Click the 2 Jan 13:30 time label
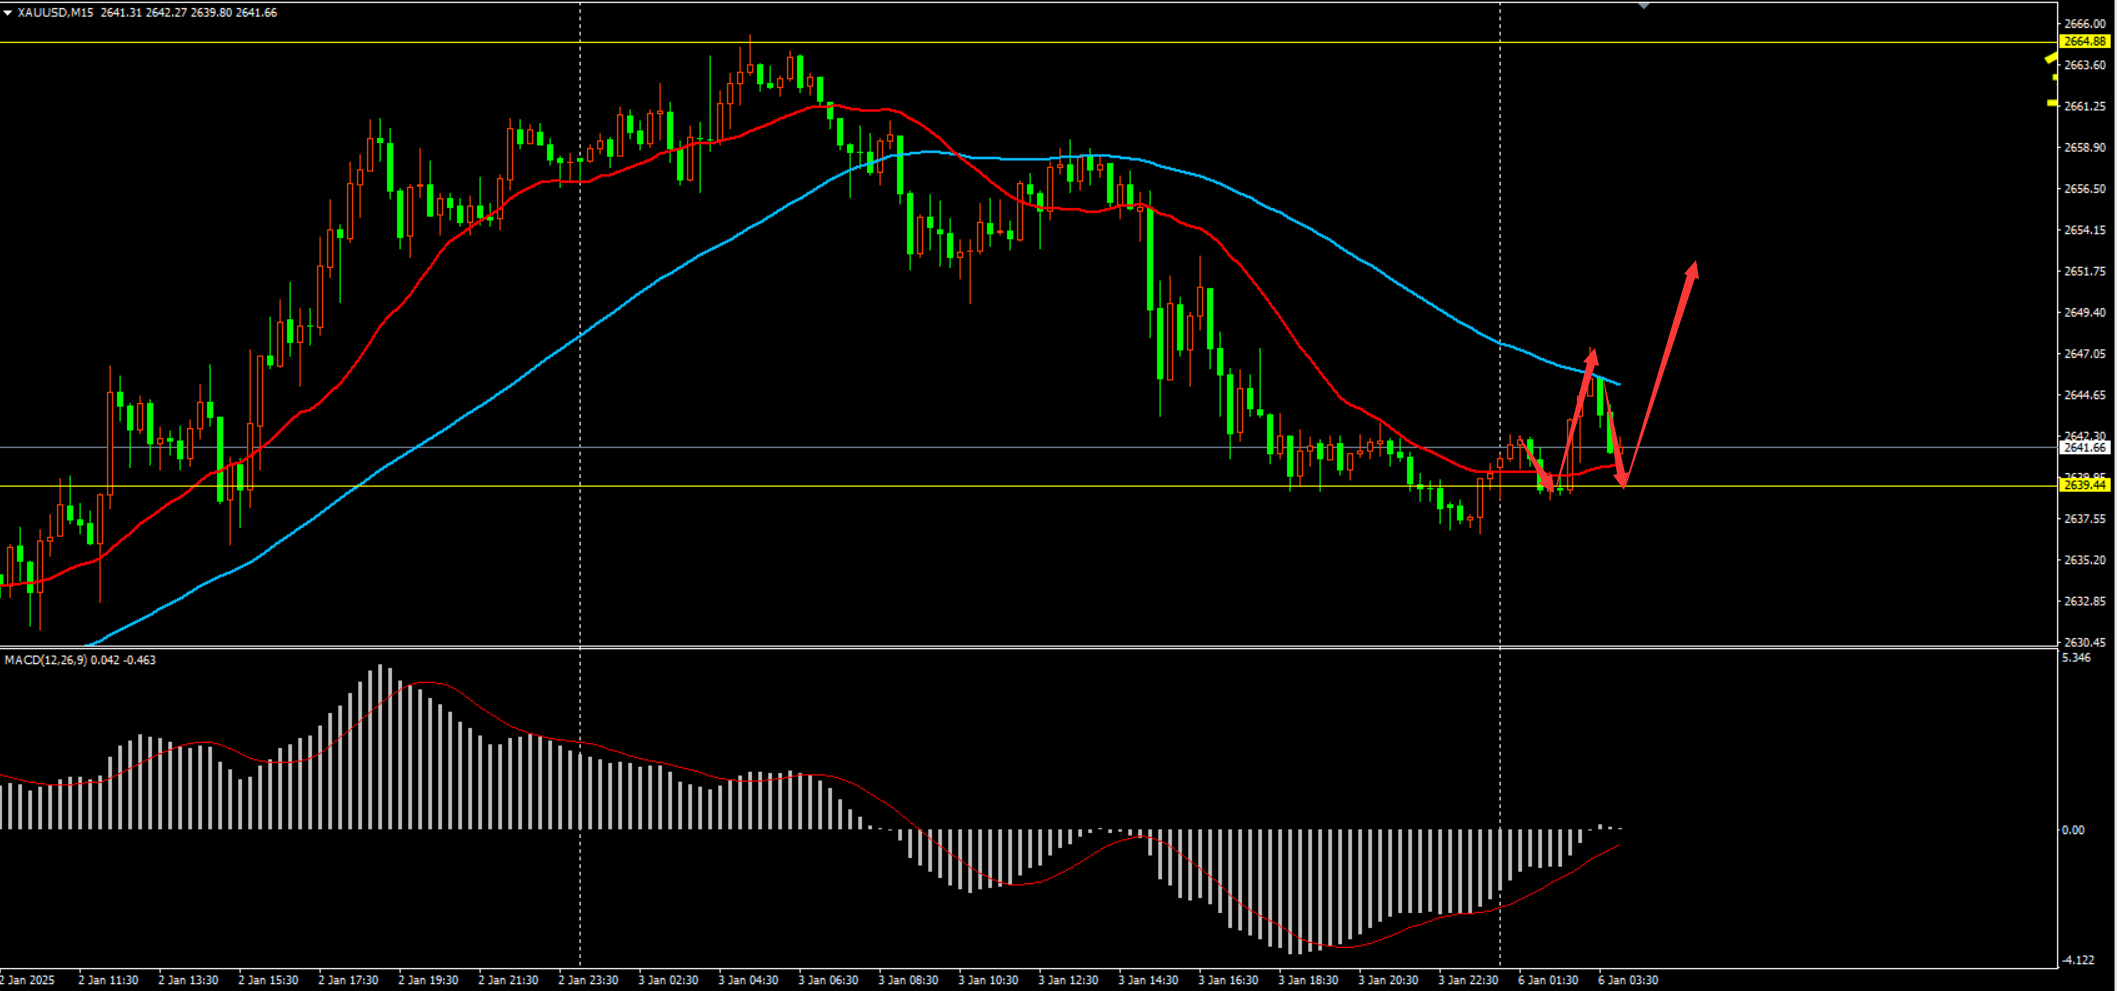This screenshot has width=2117, height=991. tap(188, 980)
